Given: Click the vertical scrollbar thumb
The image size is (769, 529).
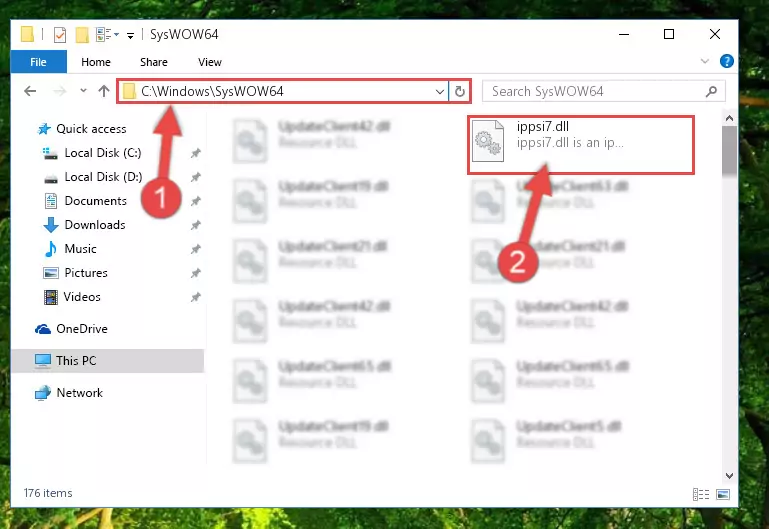Looking at the screenshot, I should click(729, 150).
